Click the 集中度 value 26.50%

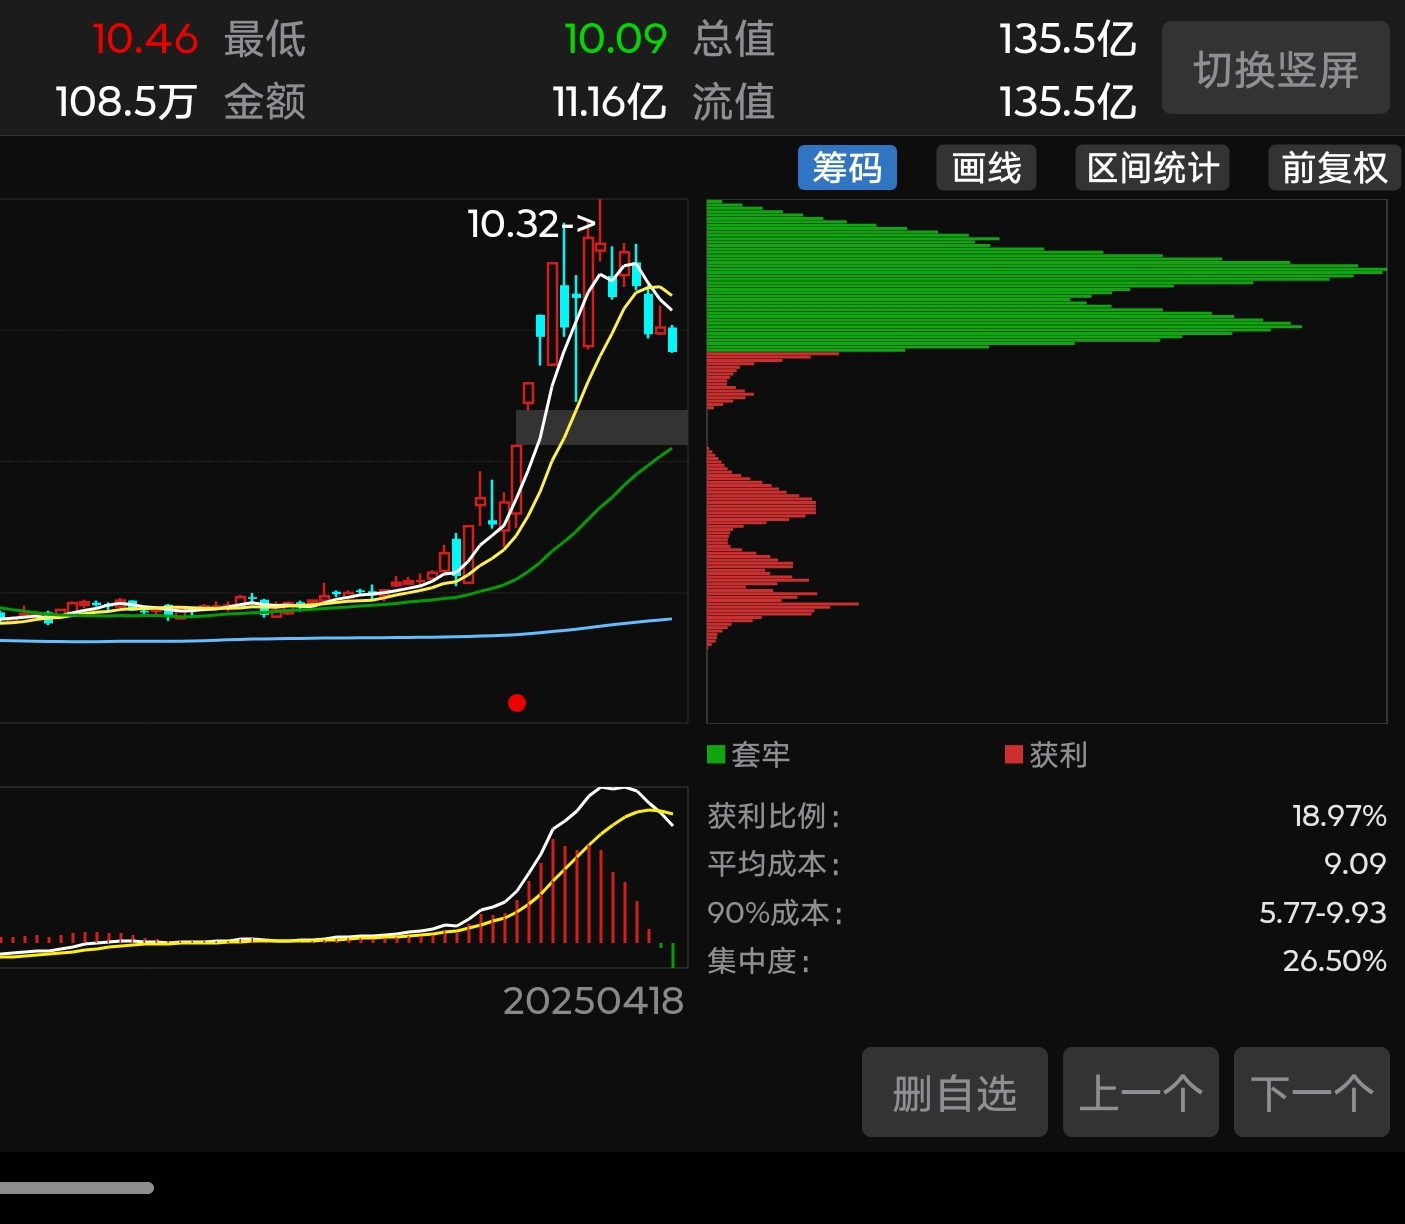[1334, 960]
